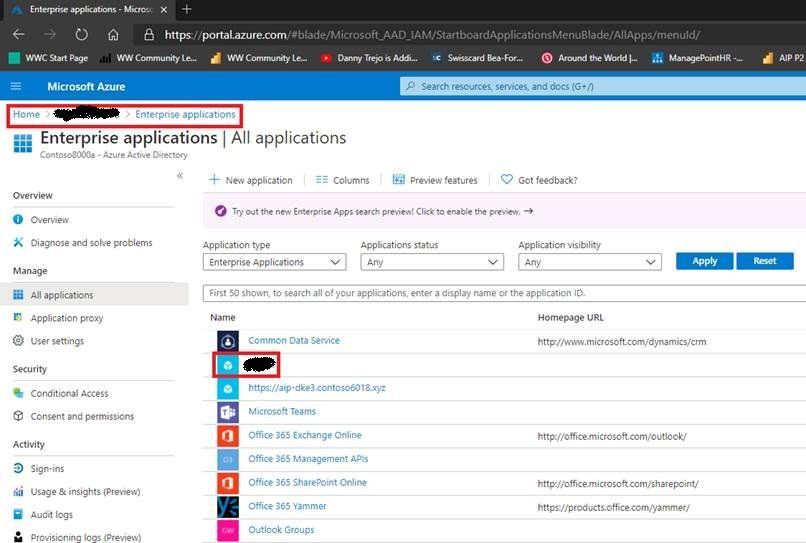Open the Application visibility dropdown
Viewport: 806px width, 543px height.
[590, 262]
